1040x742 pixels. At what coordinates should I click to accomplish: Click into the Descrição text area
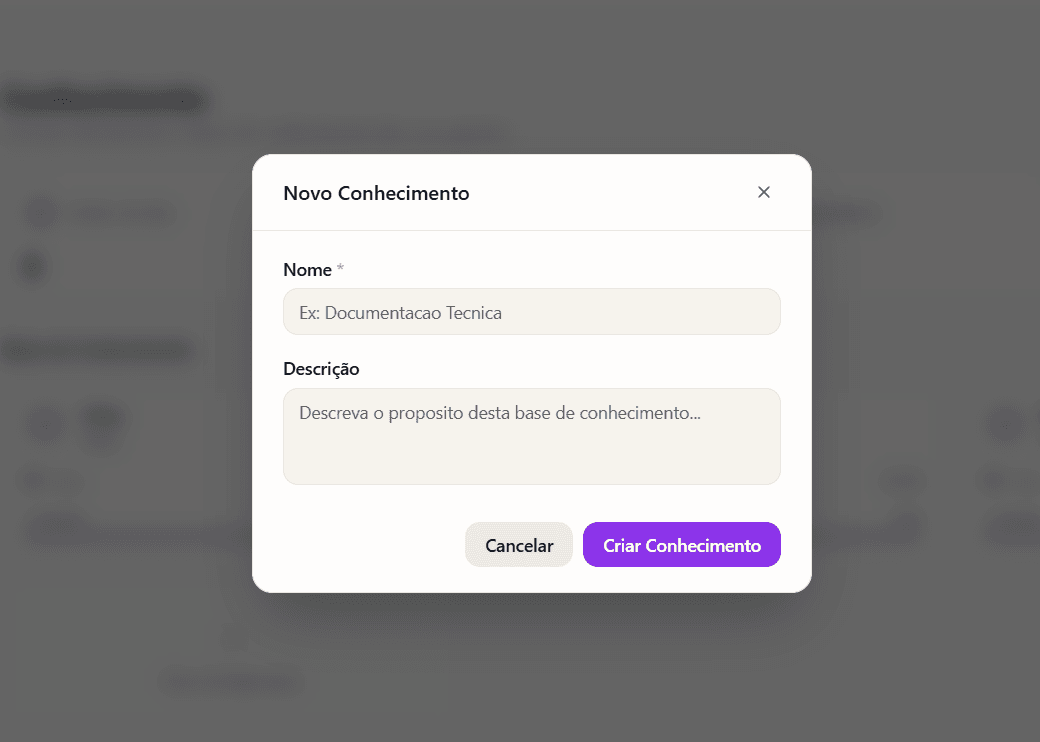click(x=531, y=436)
